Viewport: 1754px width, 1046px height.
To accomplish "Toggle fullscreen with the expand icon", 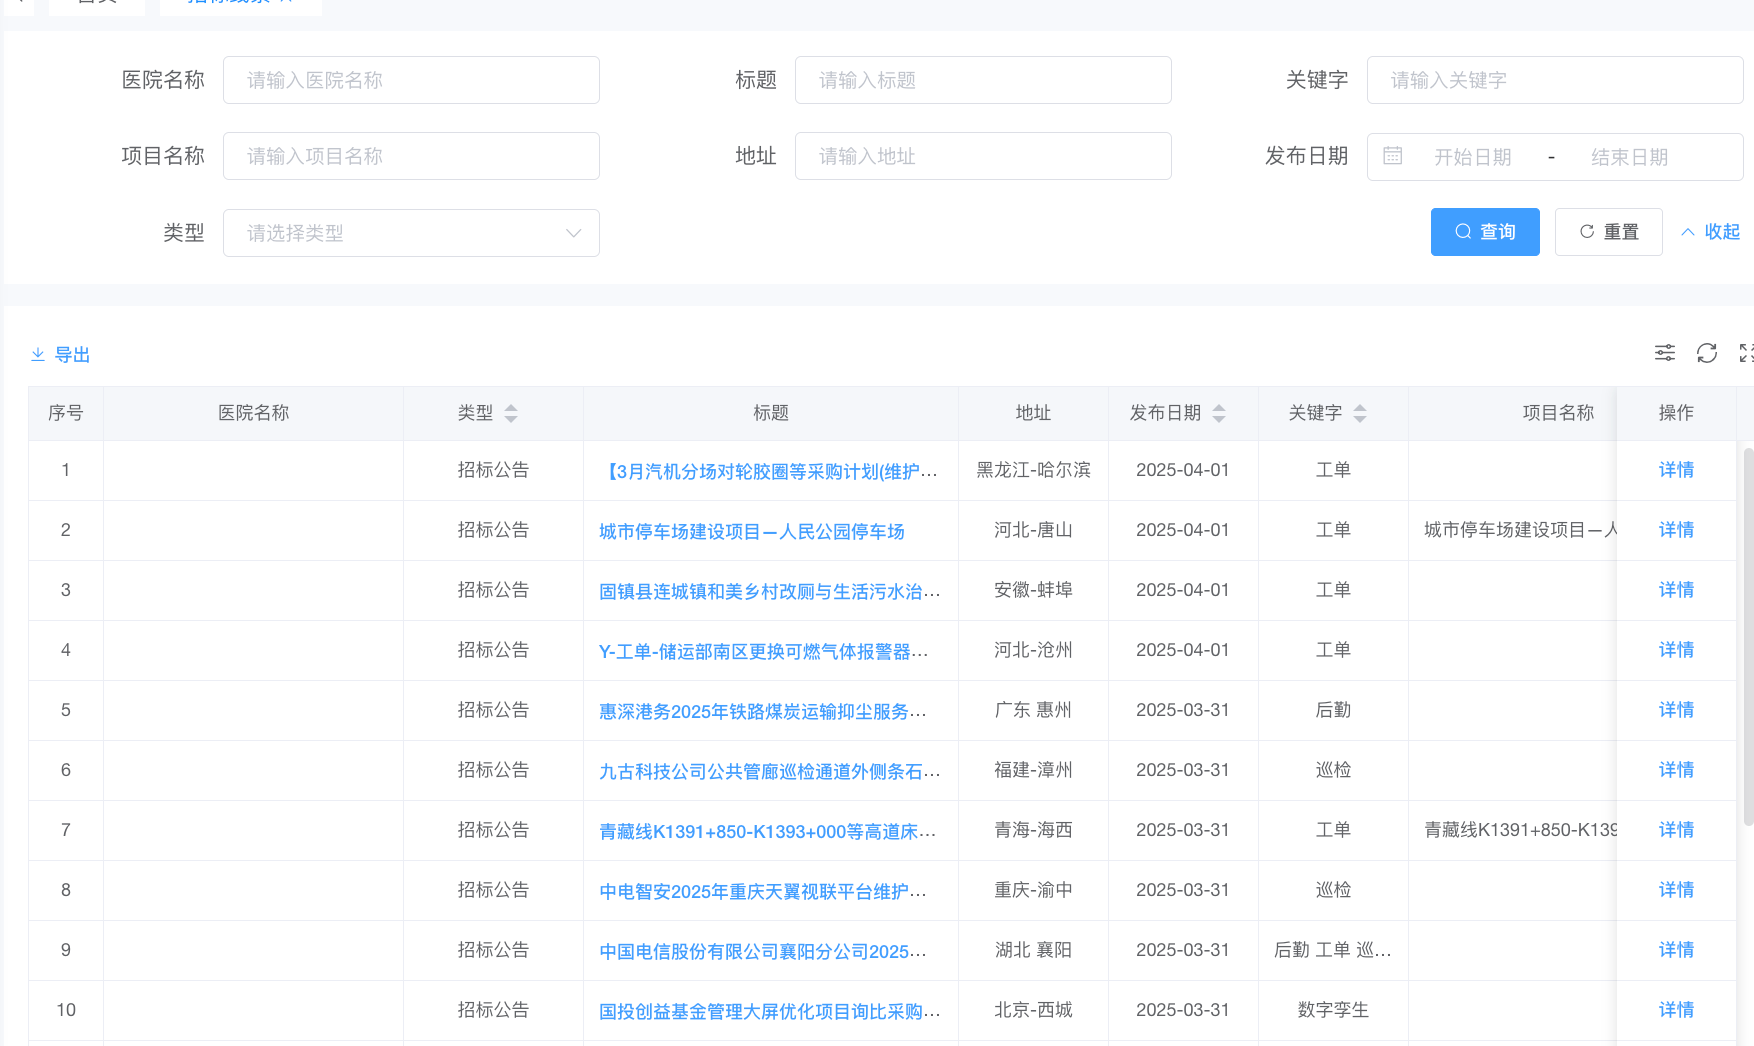I will click(x=1746, y=353).
